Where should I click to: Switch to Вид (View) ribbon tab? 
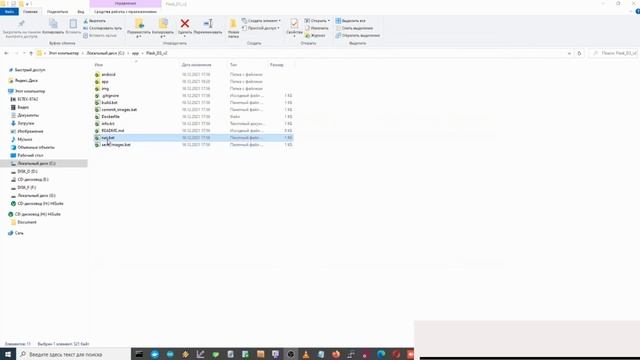click(x=81, y=12)
